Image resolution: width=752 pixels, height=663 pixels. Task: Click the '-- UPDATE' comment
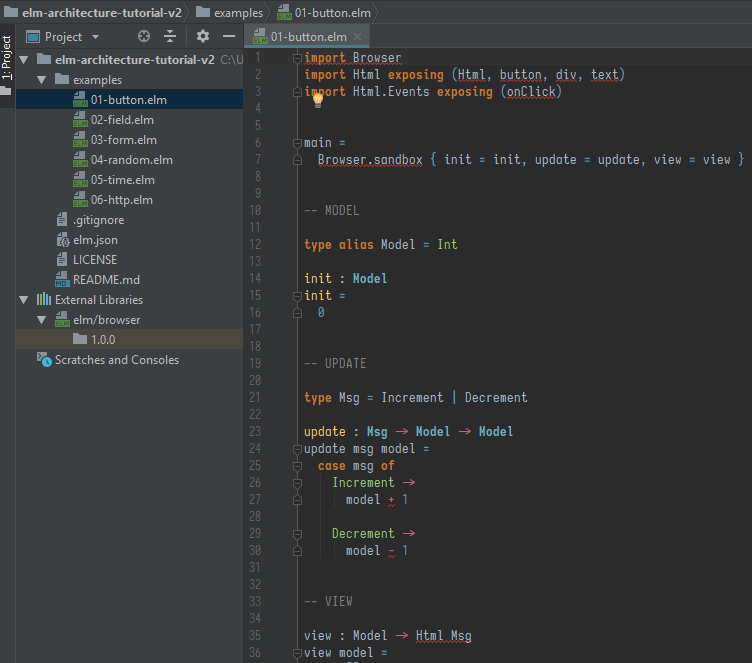335,364
